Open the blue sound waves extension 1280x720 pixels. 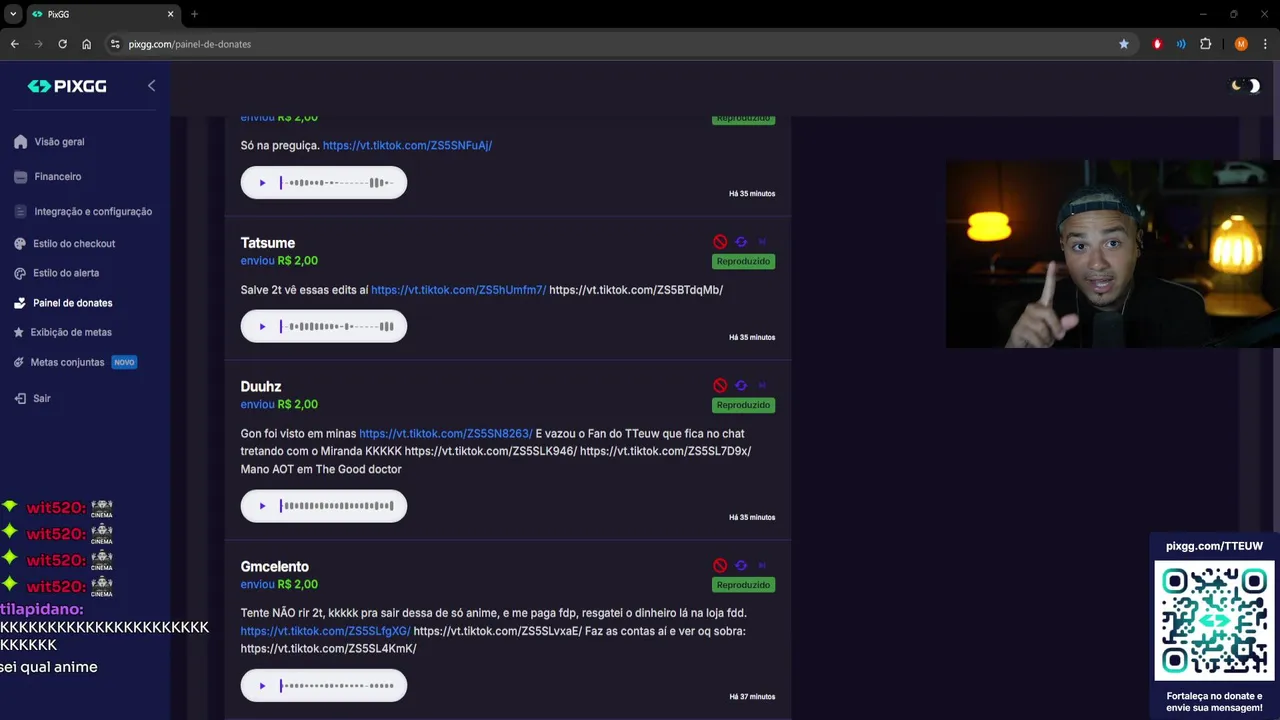(x=1181, y=44)
